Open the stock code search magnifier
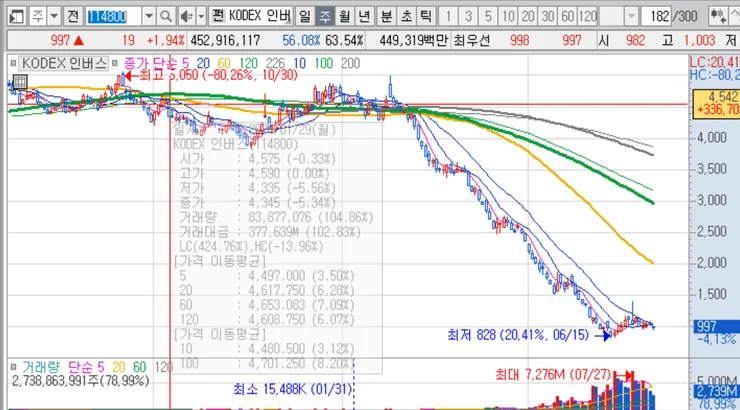The height and width of the screenshot is (410, 740). coord(166,17)
